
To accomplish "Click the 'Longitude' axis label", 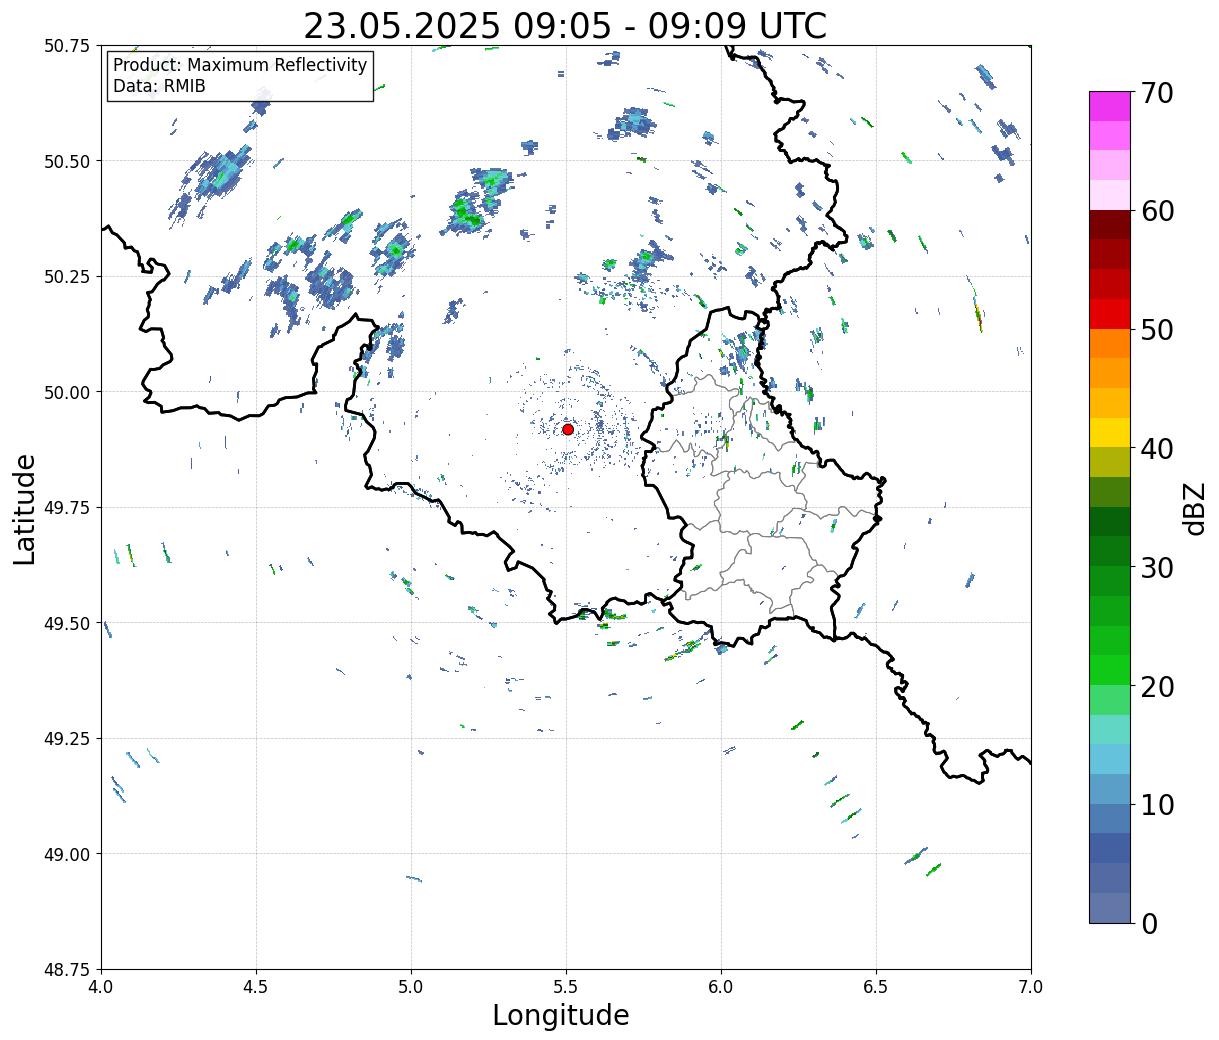I will 561,1015.
